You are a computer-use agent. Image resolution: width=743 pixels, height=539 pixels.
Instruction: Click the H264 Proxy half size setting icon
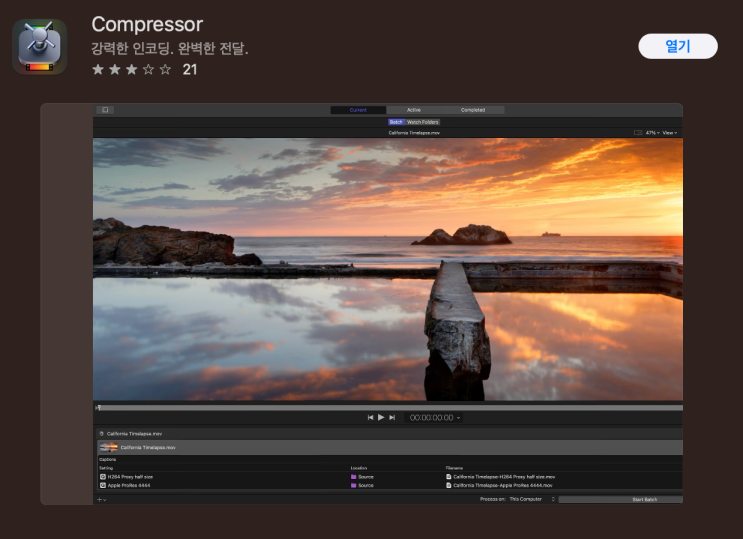point(102,477)
